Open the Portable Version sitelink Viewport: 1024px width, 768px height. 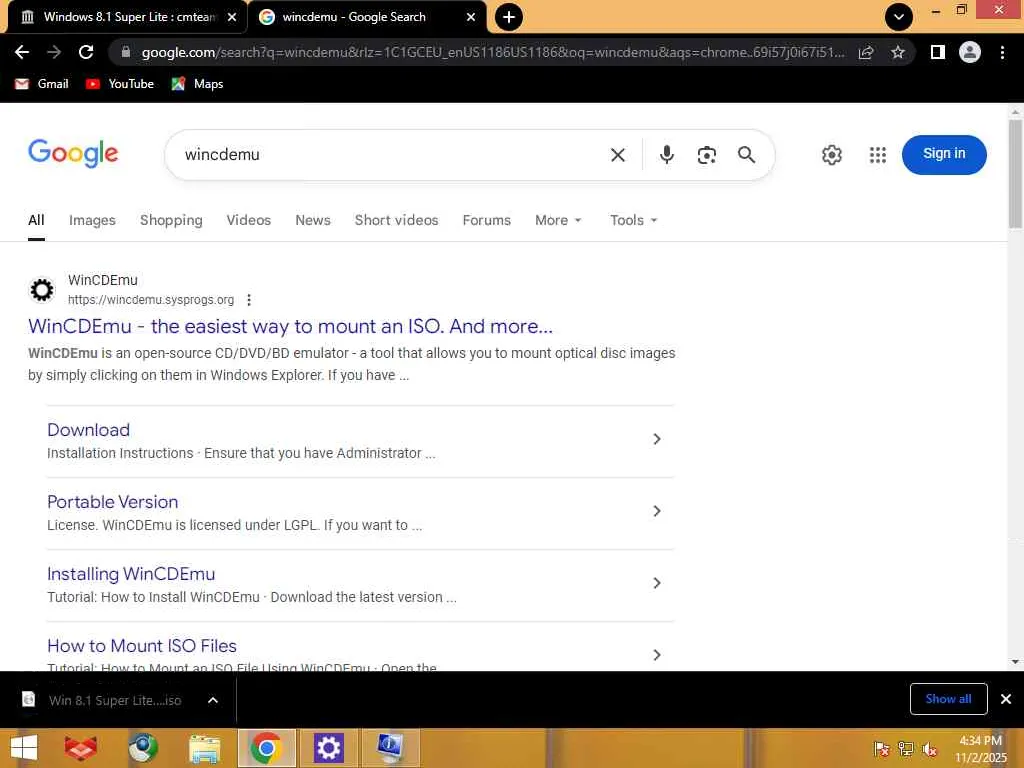tap(112, 502)
